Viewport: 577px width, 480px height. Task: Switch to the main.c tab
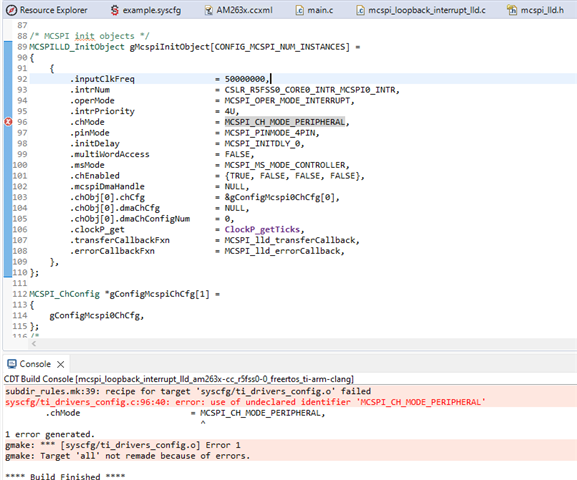pos(320,10)
